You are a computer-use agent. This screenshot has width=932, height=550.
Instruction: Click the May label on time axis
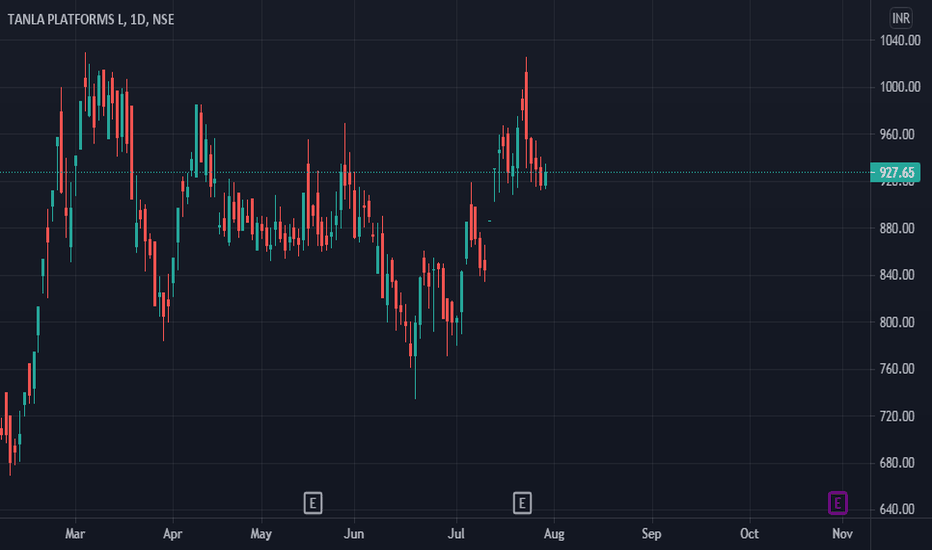(x=261, y=534)
